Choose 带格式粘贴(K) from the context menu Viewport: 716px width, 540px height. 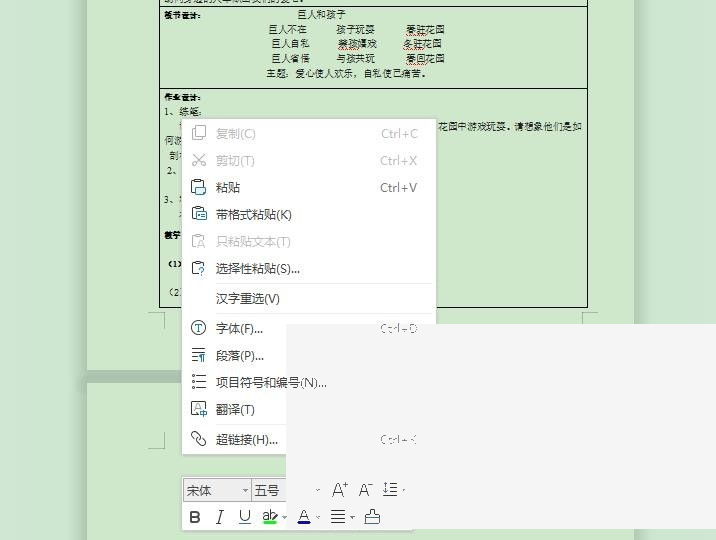[x=309, y=215]
